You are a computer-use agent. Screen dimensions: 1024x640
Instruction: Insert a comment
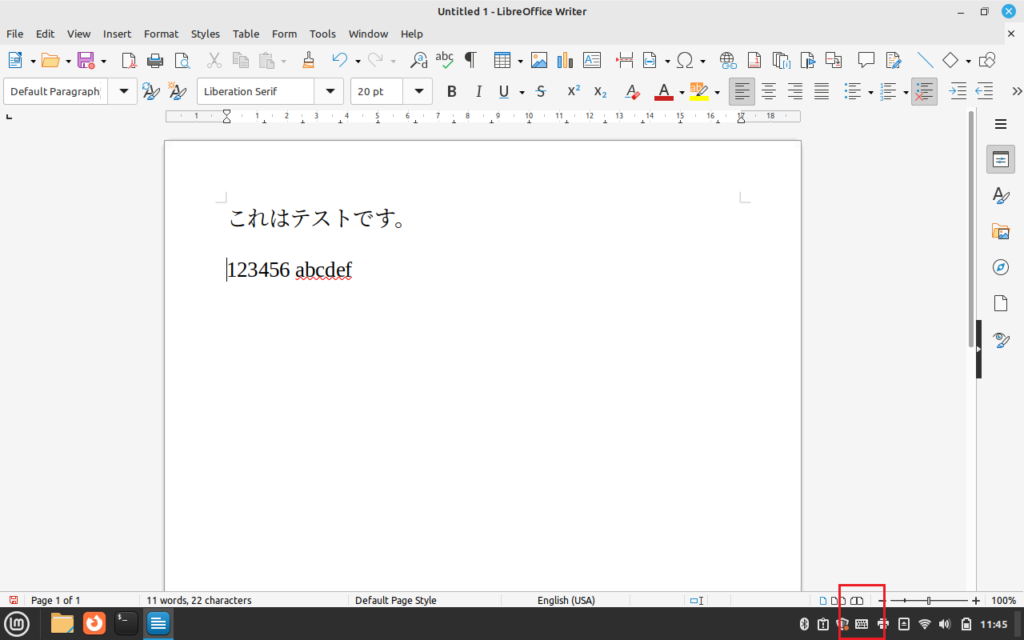coord(866,61)
